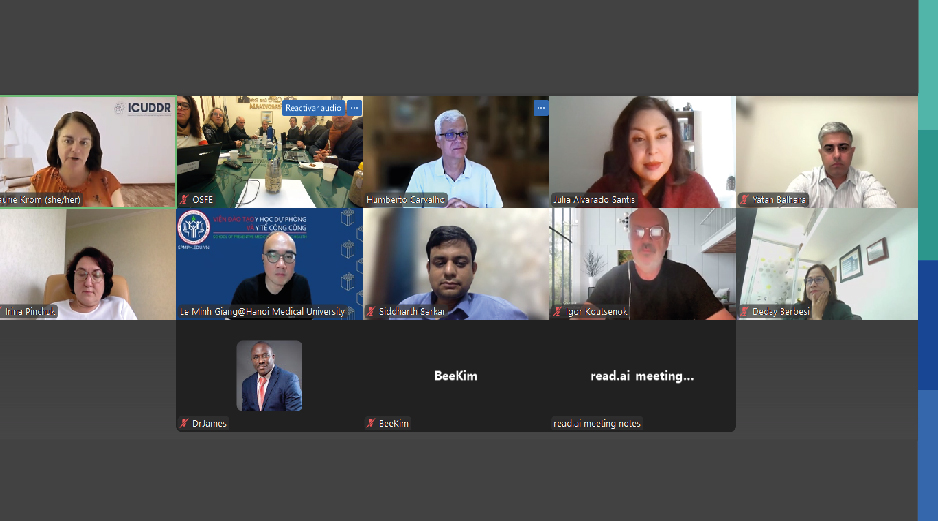The height and width of the screenshot is (521, 938).
Task: Click muted microphone icon beside BeeKim
Action: coord(371,423)
